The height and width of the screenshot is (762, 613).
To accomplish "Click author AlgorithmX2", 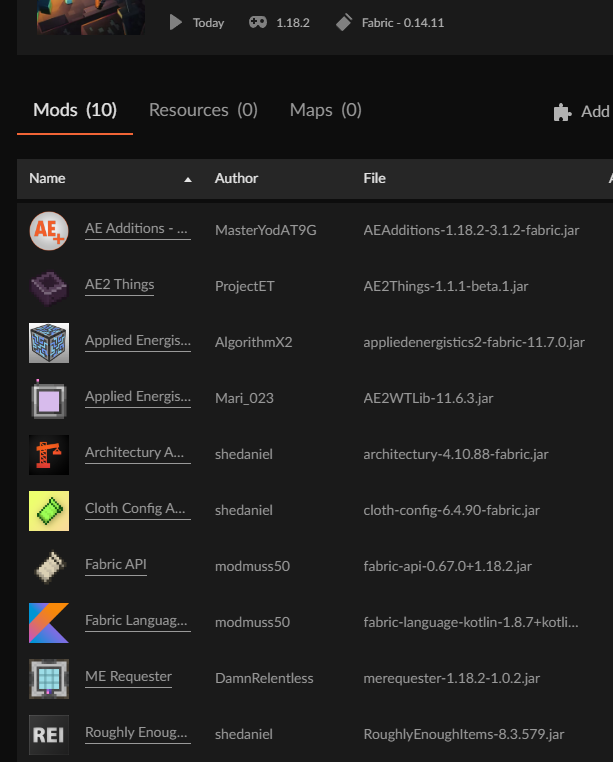I will pyautogui.click(x=254, y=342).
